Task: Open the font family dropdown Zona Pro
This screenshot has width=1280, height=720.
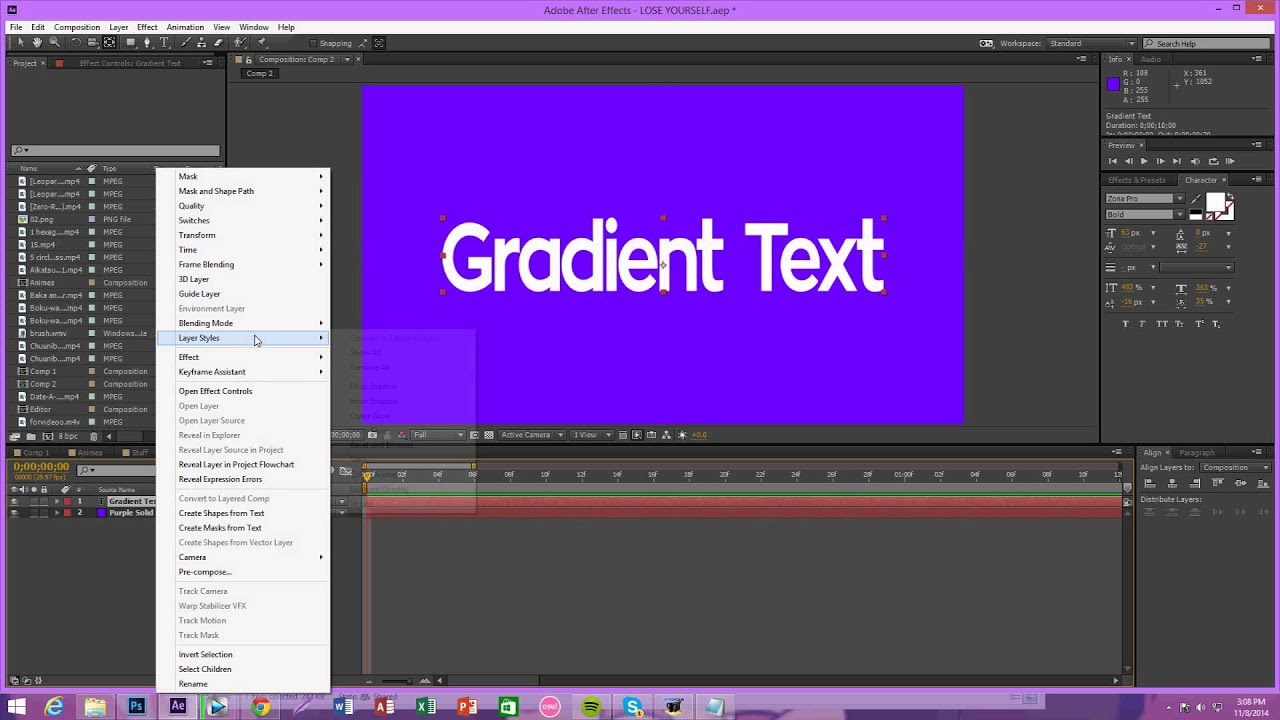Action: point(1145,198)
